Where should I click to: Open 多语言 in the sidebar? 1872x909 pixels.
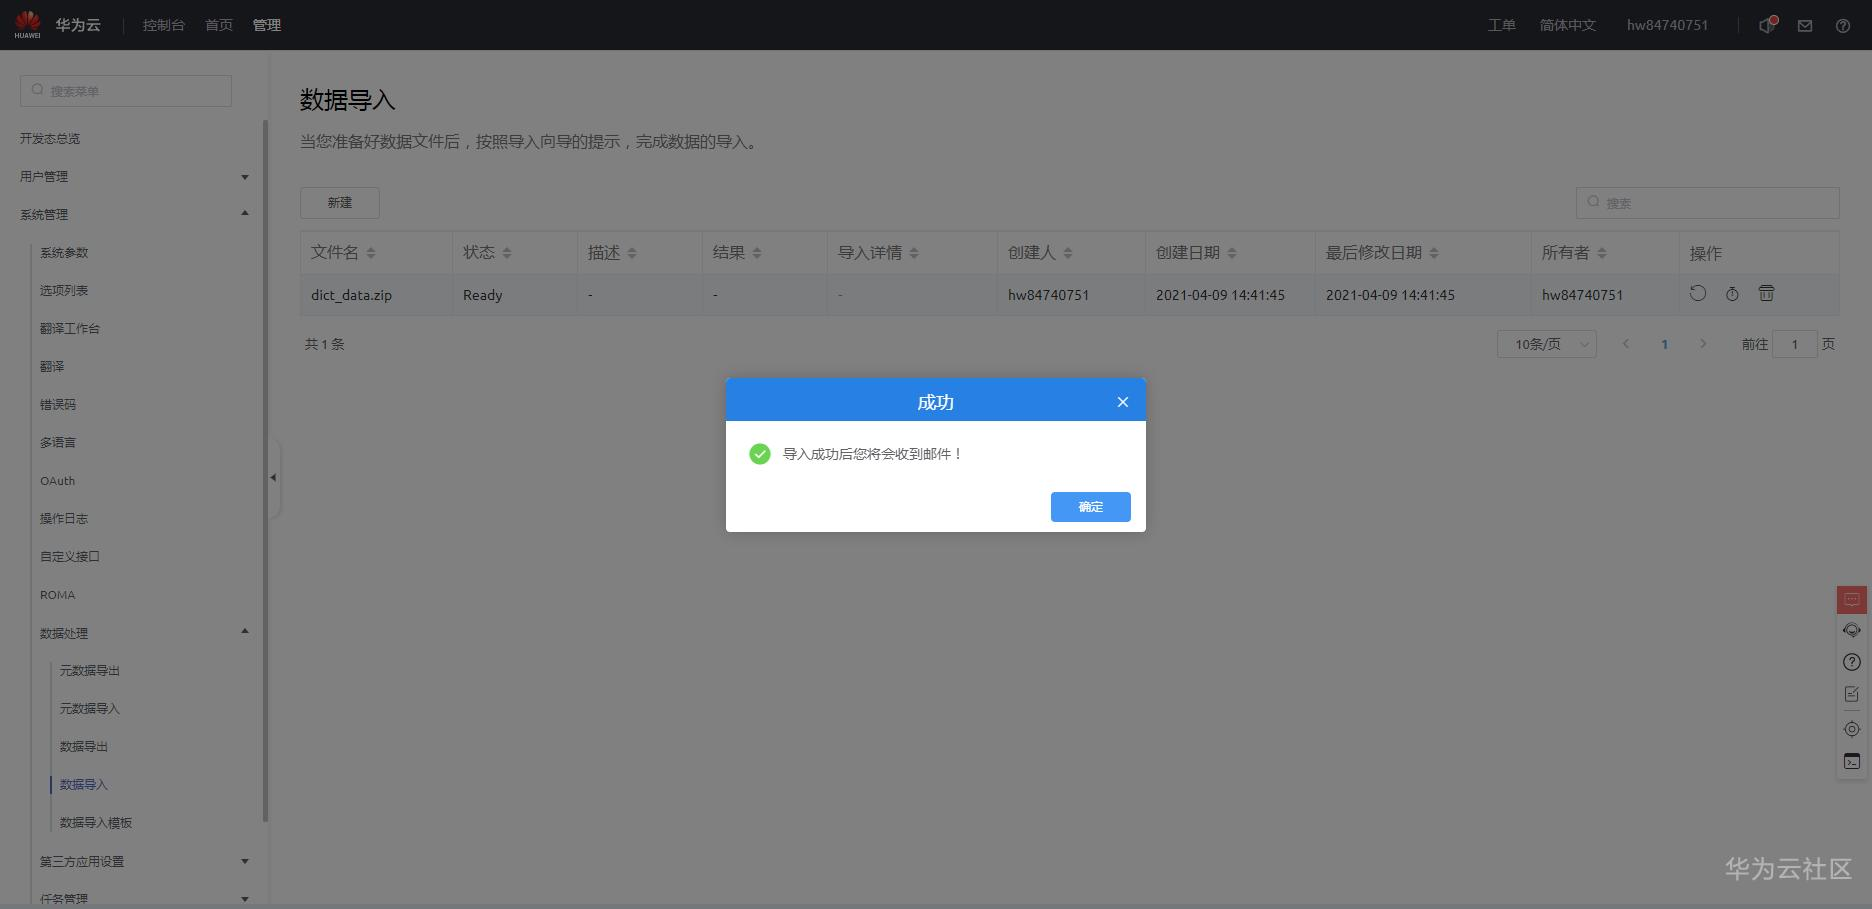pyautogui.click(x=58, y=443)
